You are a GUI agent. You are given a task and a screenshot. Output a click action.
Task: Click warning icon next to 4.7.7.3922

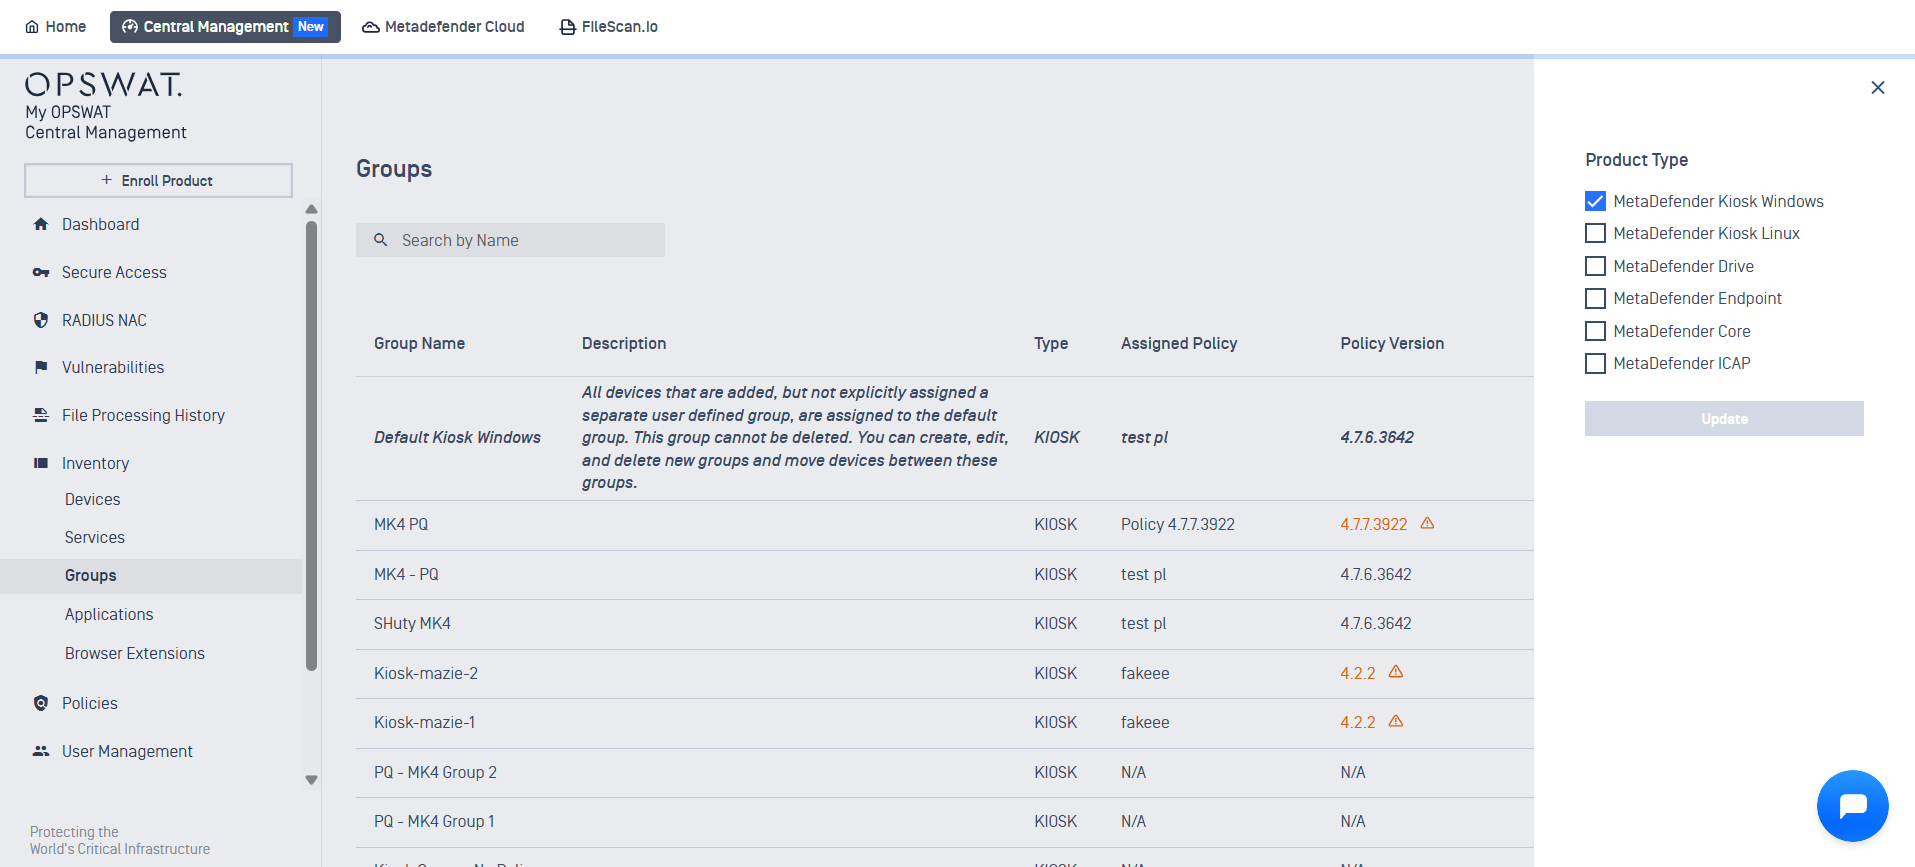1428,523
